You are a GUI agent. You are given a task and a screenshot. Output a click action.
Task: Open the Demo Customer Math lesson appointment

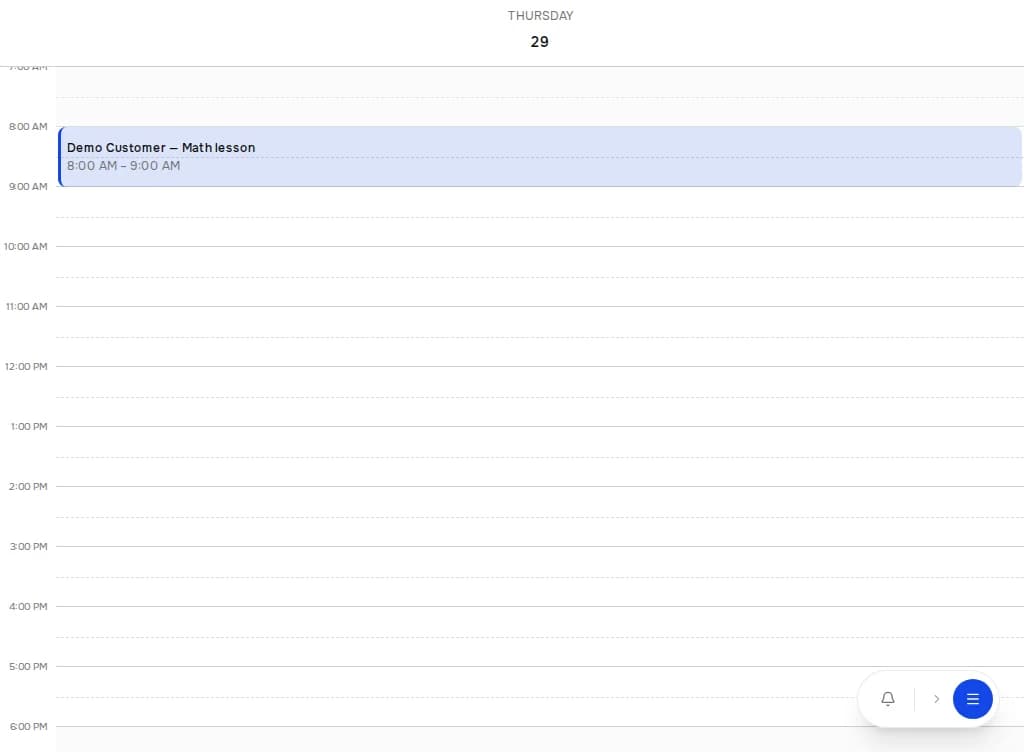point(539,157)
